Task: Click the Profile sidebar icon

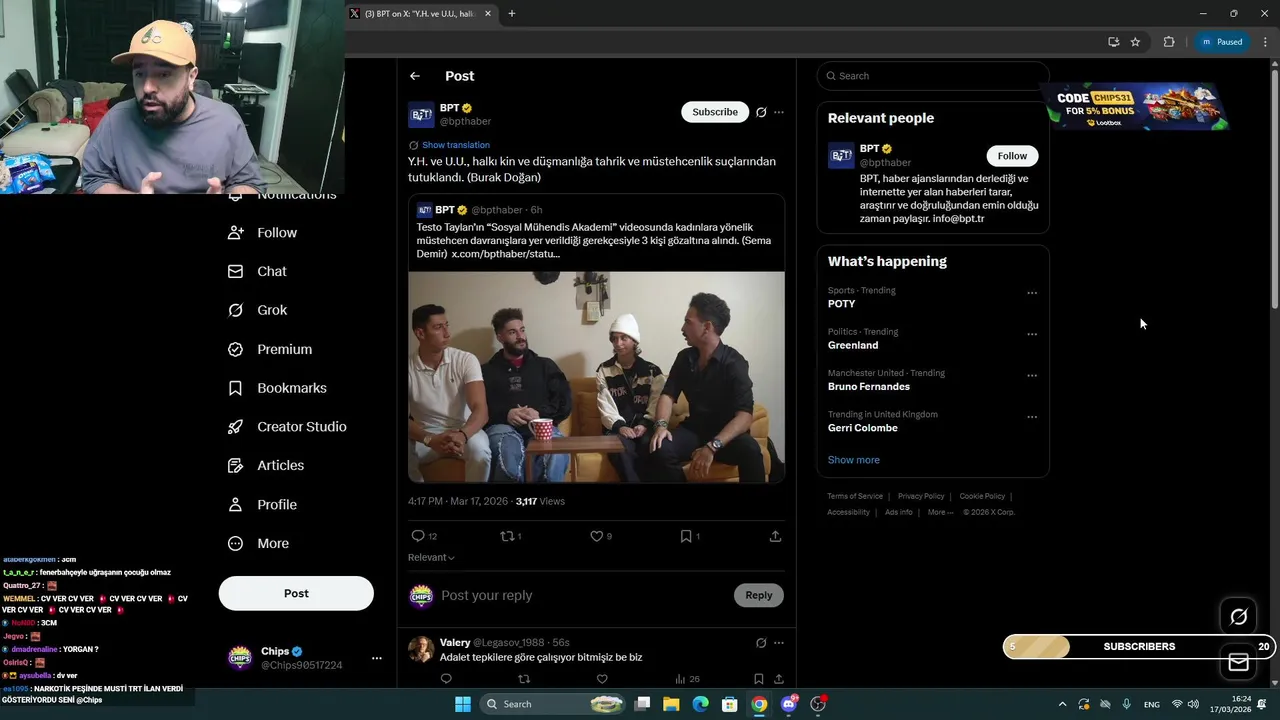Action: 236,504
